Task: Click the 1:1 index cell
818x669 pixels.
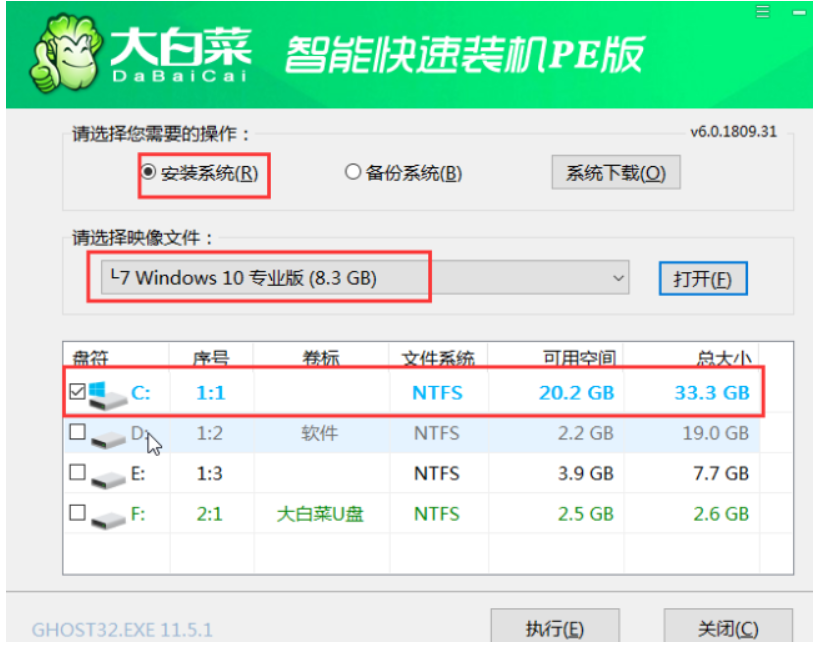Action: [x=211, y=392]
